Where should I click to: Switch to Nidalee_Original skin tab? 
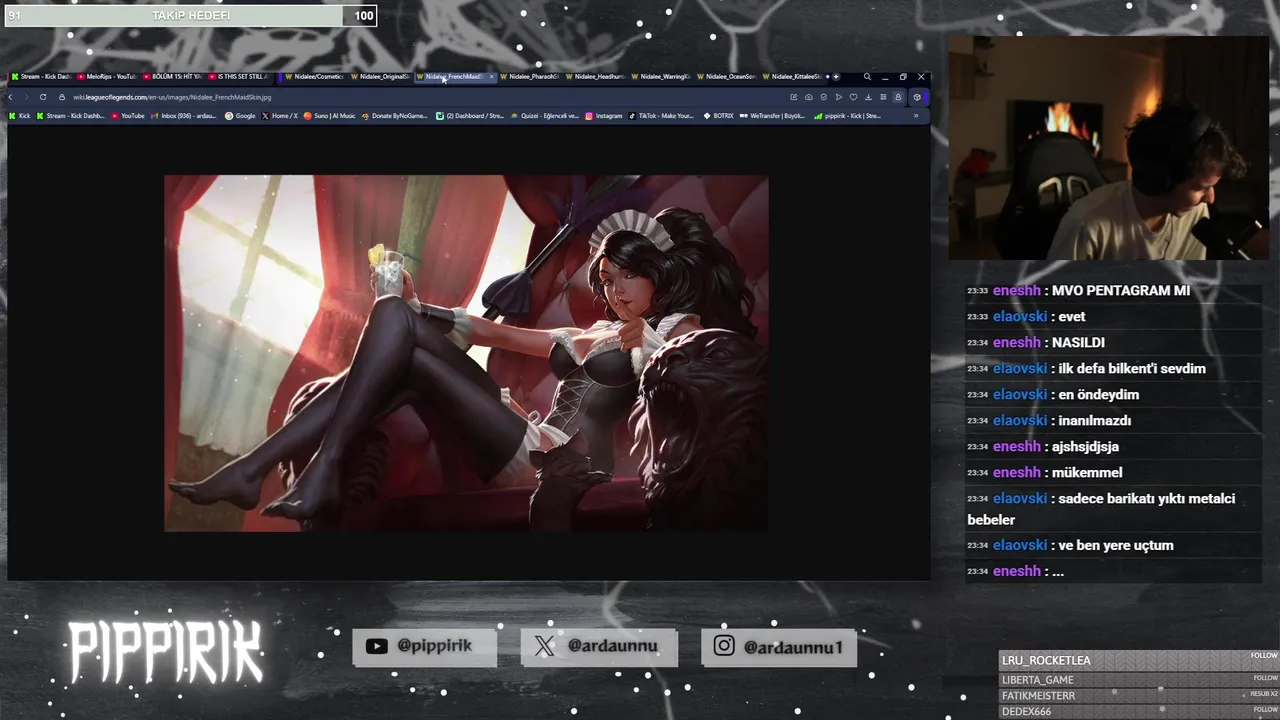click(x=379, y=77)
